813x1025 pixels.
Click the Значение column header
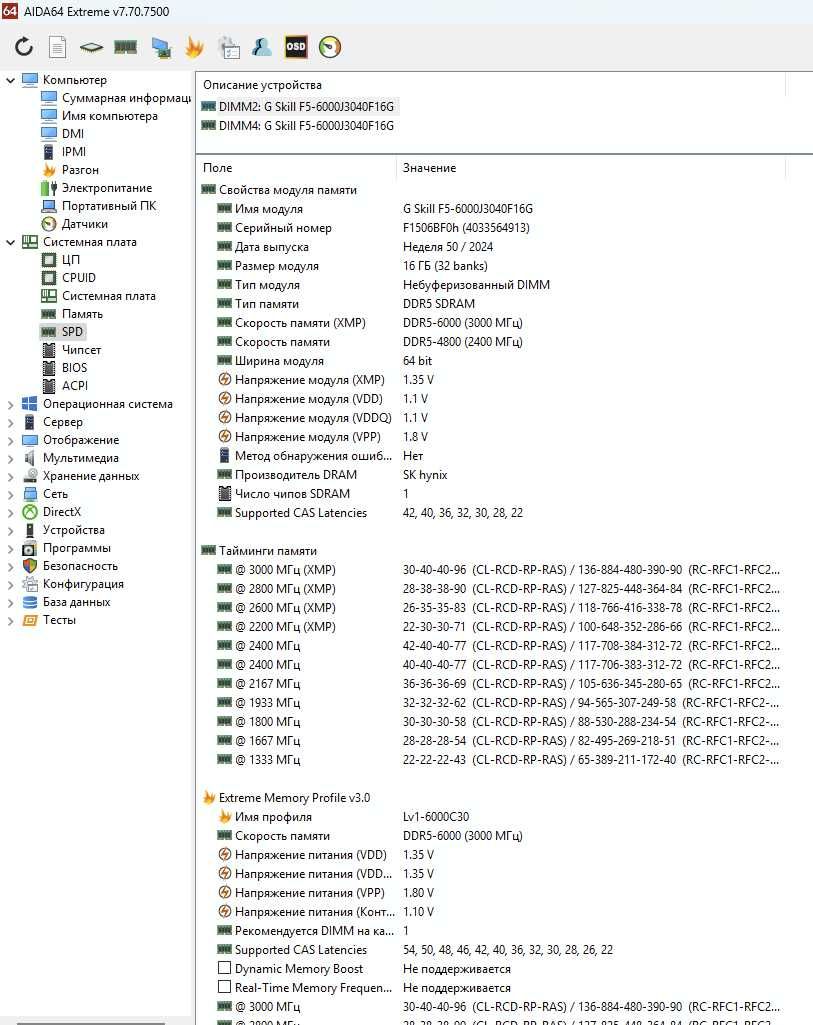coord(591,168)
